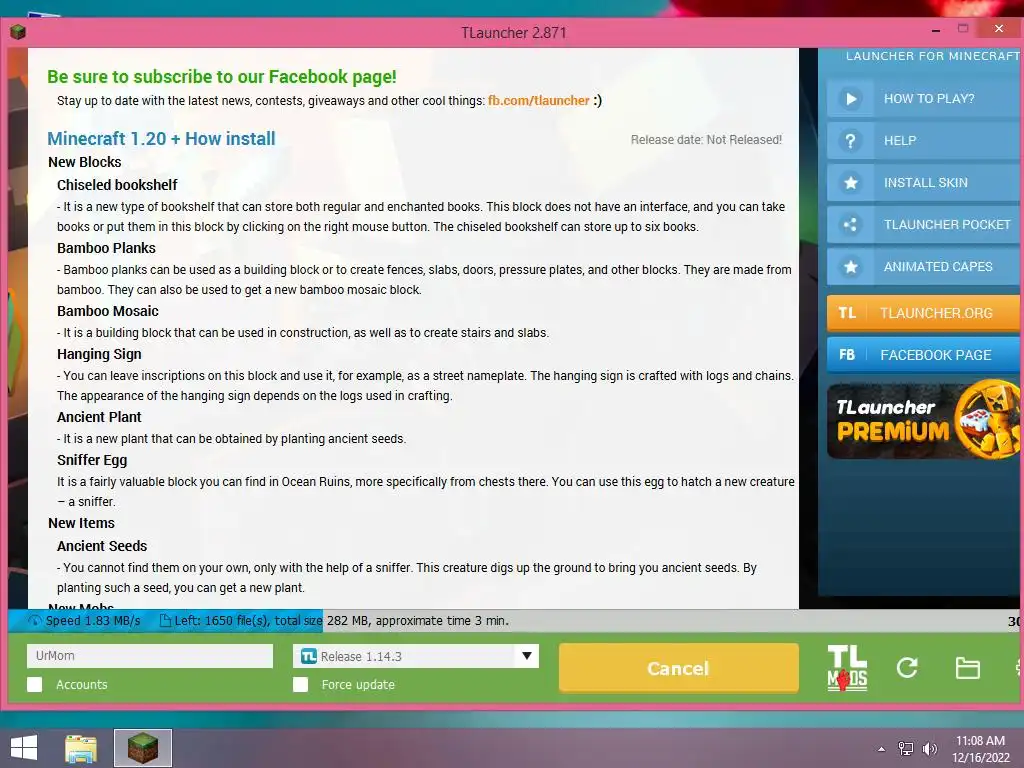
Task: Click the Animated Capes star icon
Action: (x=850, y=266)
